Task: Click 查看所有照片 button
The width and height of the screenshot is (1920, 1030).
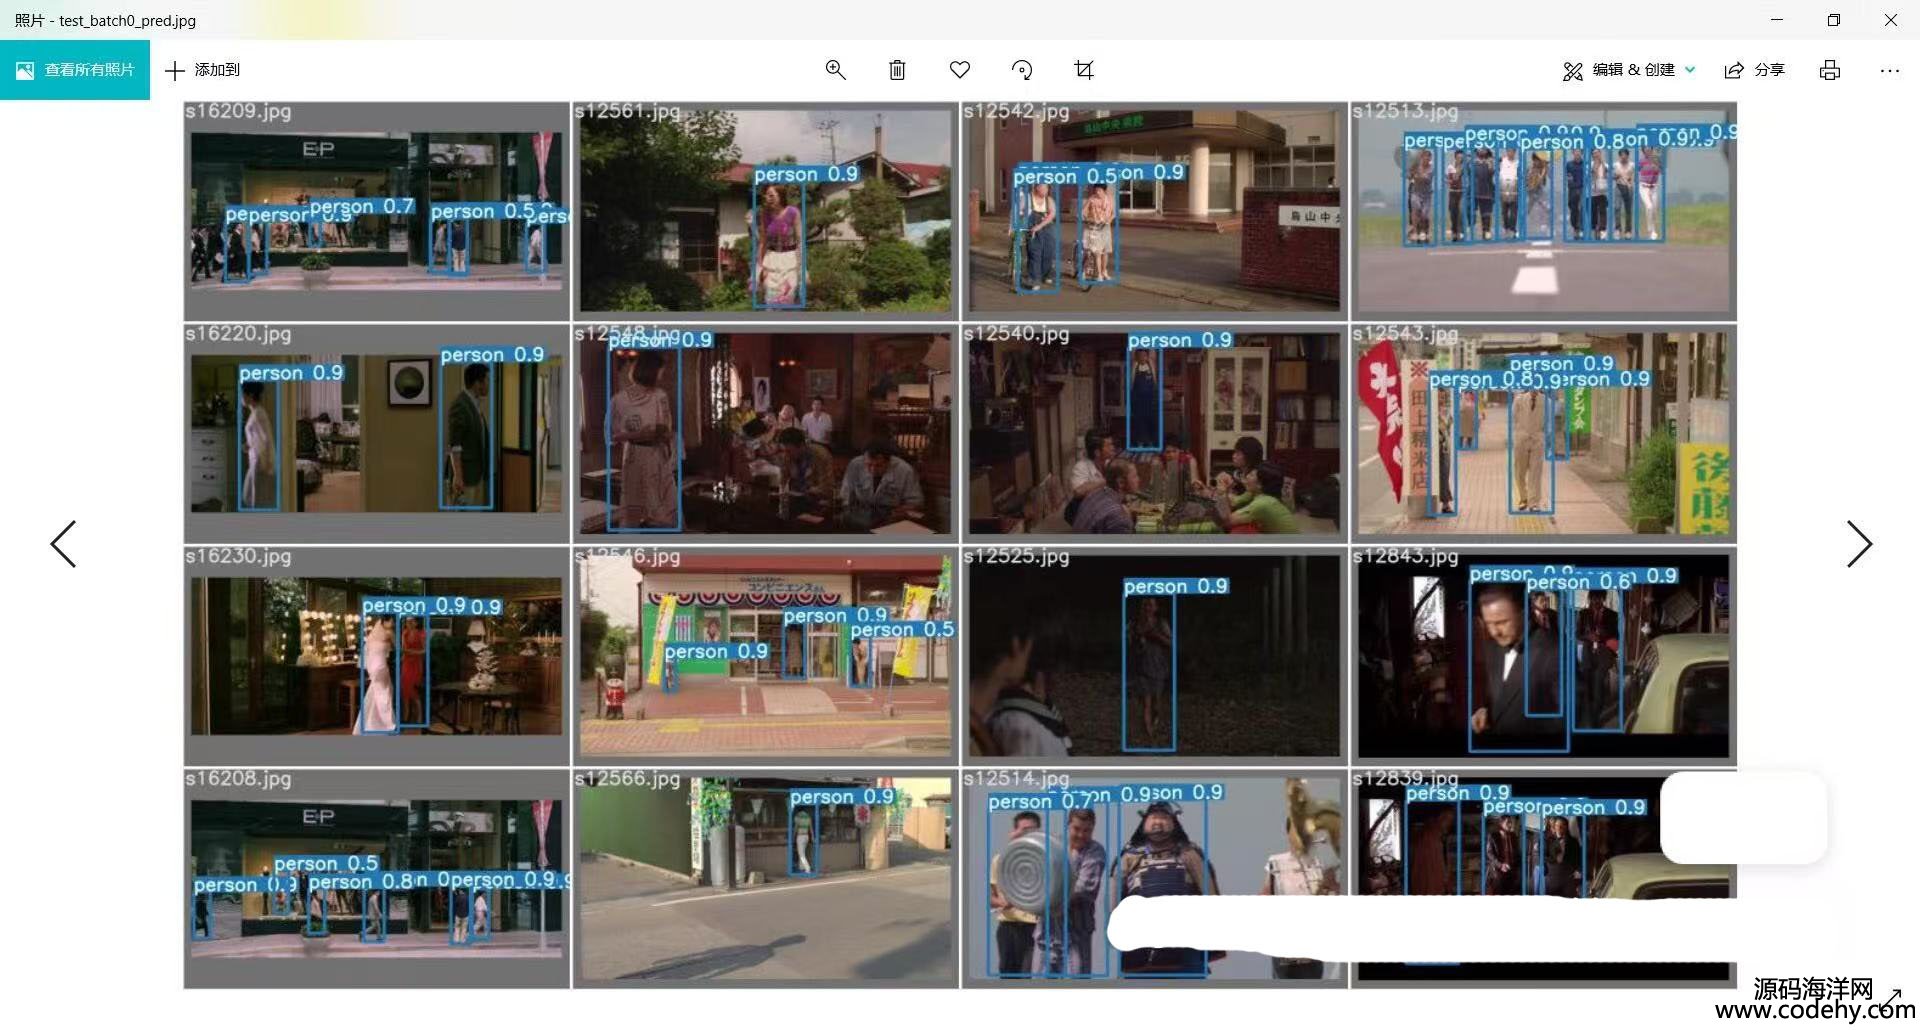Action: (x=75, y=70)
